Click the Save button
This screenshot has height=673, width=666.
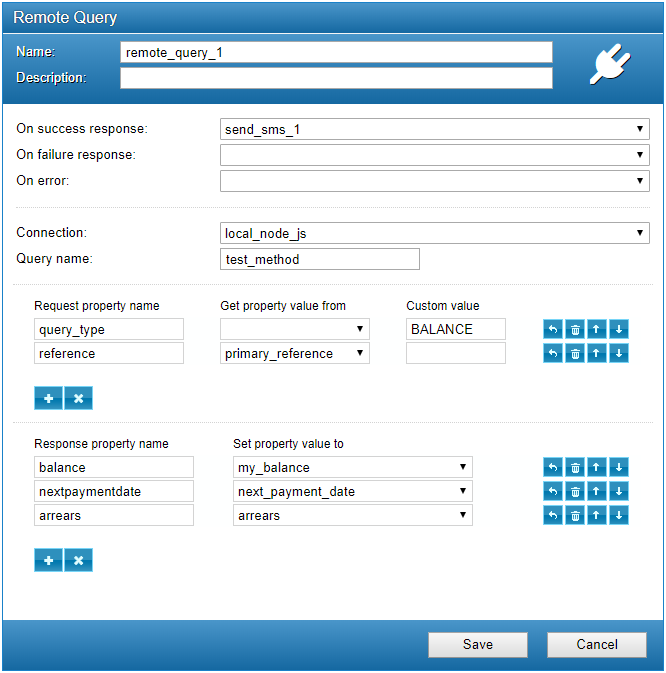point(478,644)
